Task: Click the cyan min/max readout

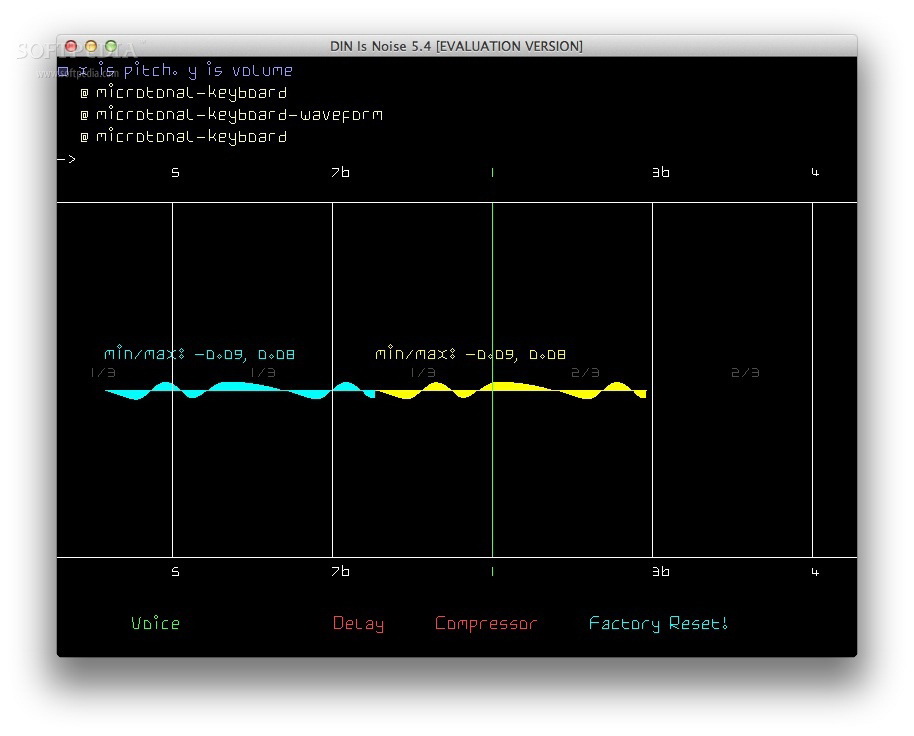Action: point(199,354)
